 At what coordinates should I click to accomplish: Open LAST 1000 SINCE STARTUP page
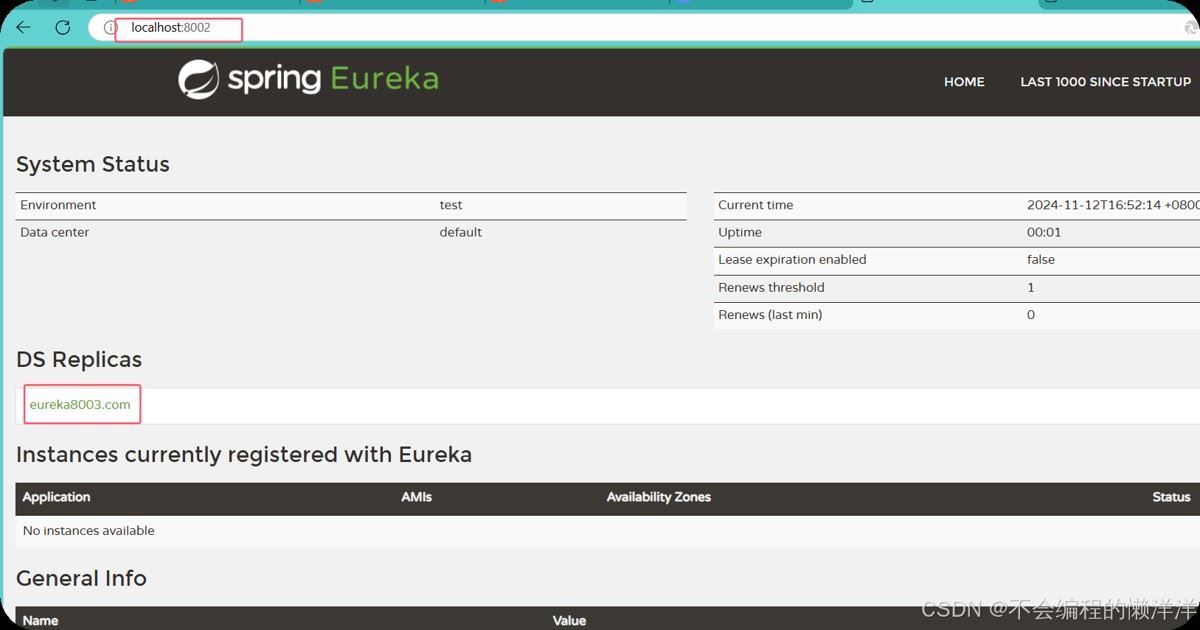1105,82
